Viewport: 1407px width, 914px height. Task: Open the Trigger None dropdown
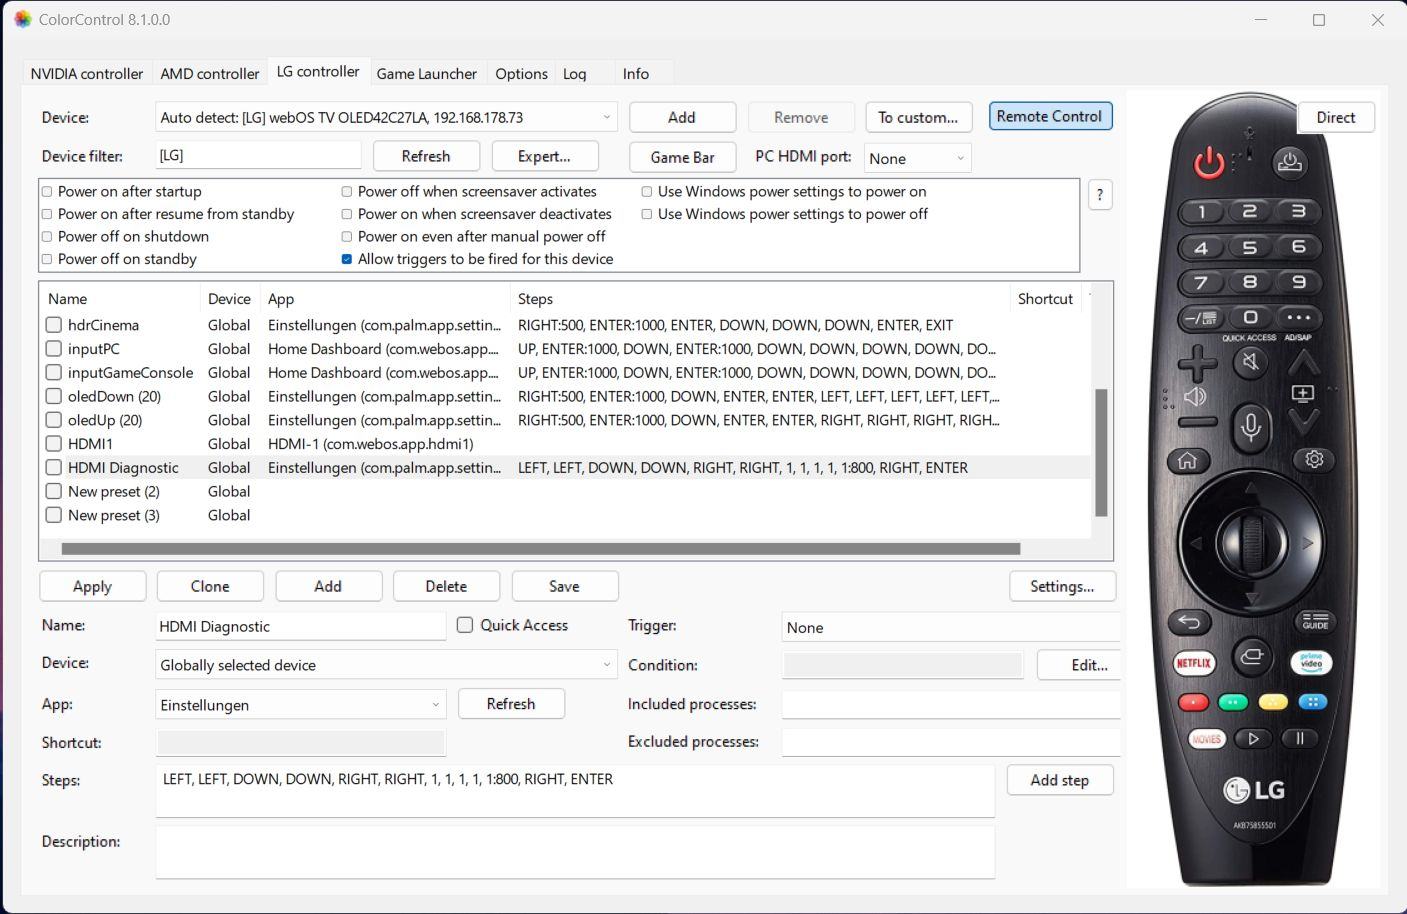tap(950, 627)
